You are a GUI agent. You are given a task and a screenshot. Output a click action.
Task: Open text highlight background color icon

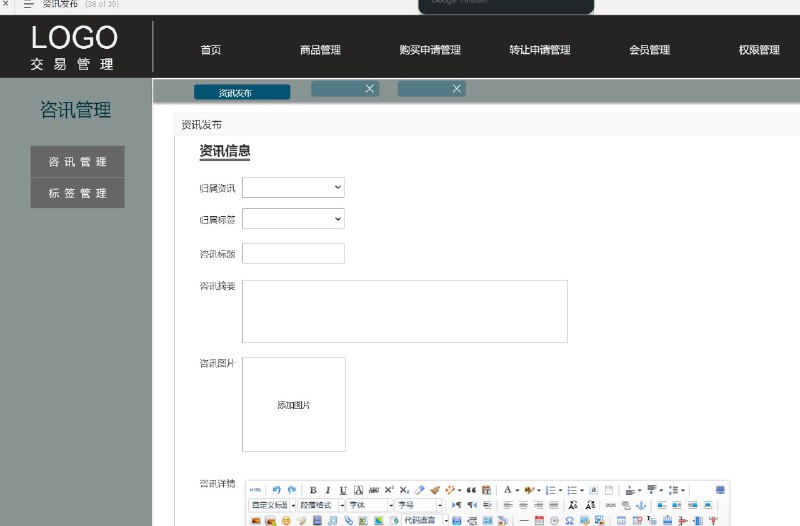coord(529,490)
